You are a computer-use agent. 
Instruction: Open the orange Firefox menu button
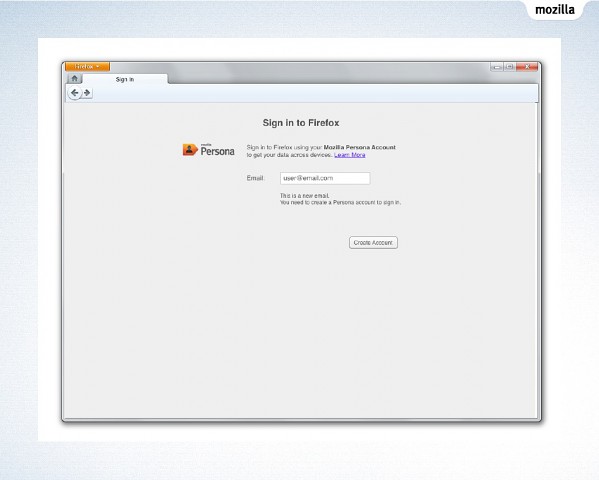tap(87, 66)
